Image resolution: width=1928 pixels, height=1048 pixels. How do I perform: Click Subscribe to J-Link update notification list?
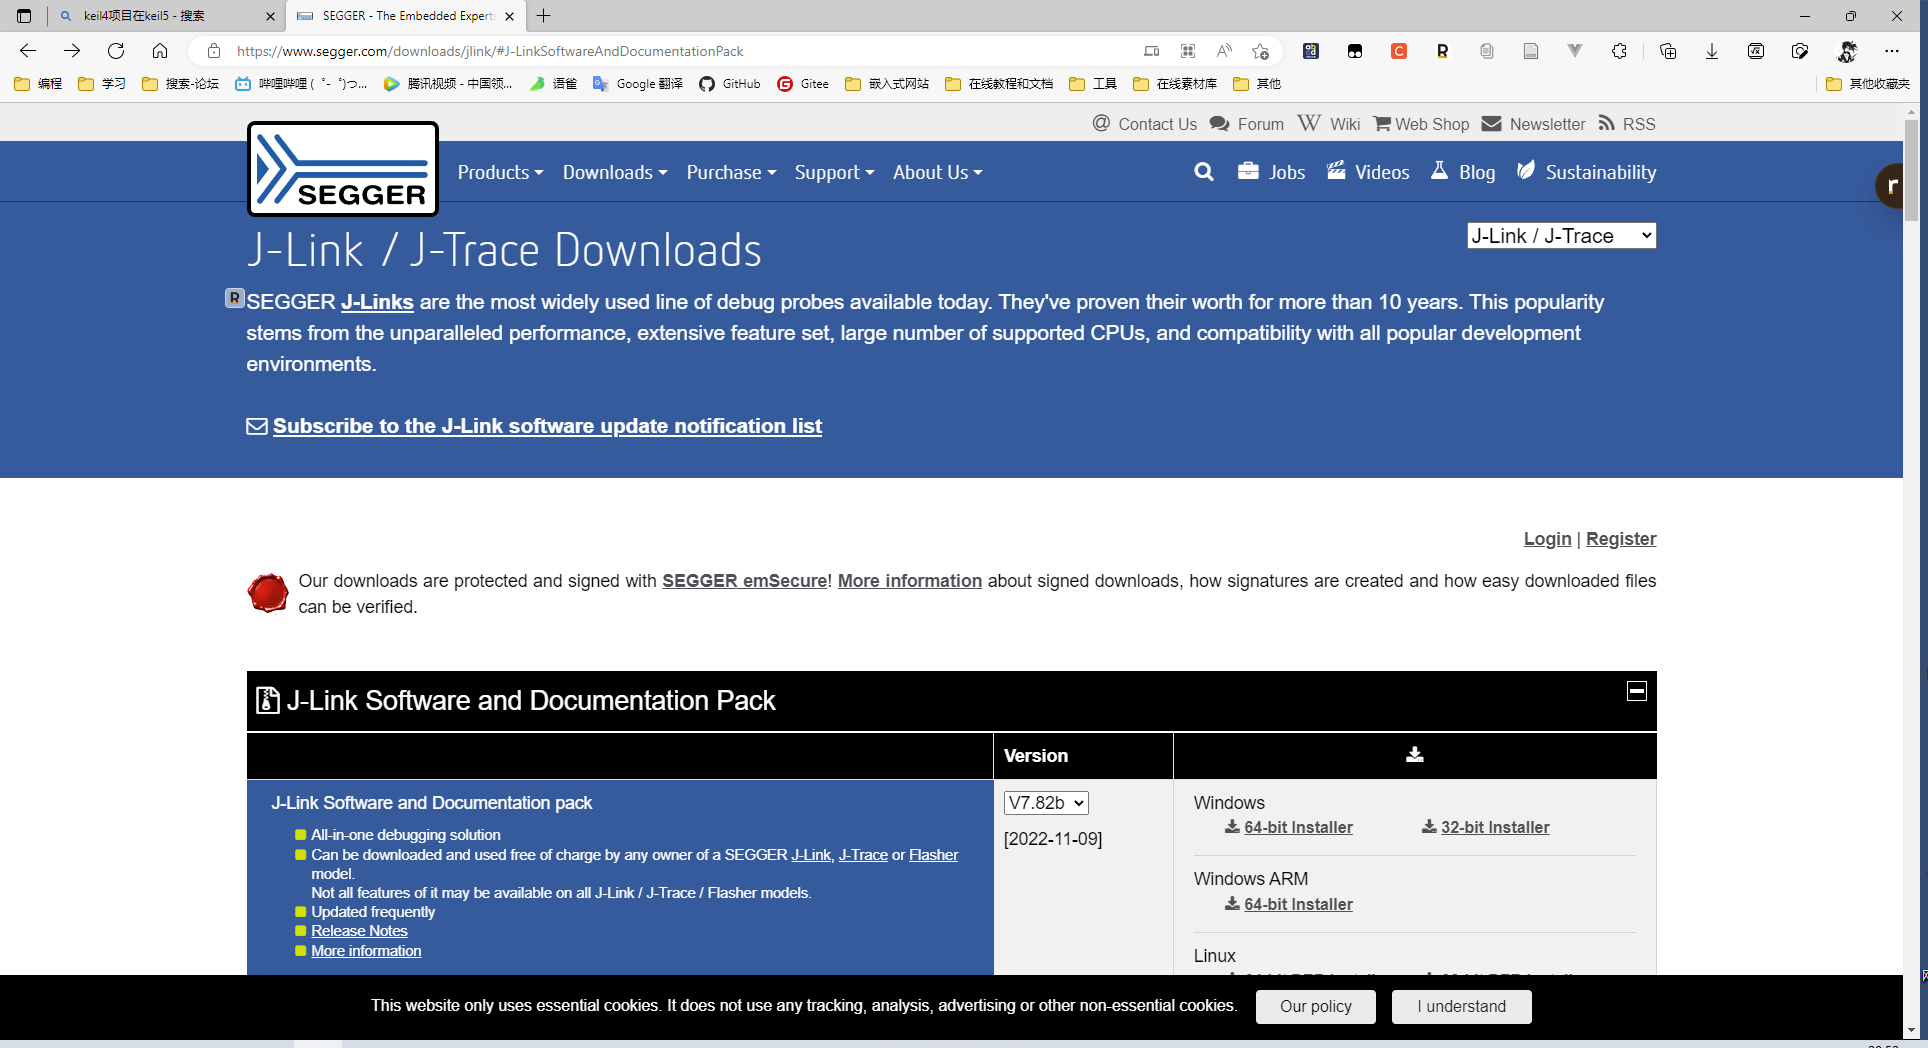pyautogui.click(x=547, y=426)
